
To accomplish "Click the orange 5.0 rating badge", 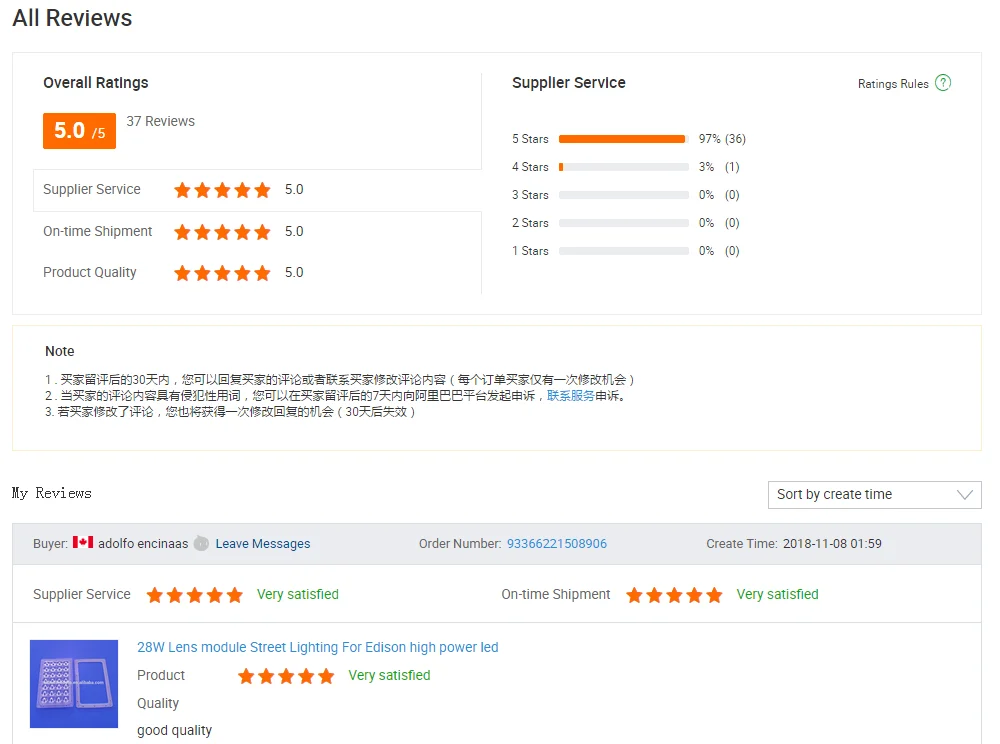I will click(78, 130).
